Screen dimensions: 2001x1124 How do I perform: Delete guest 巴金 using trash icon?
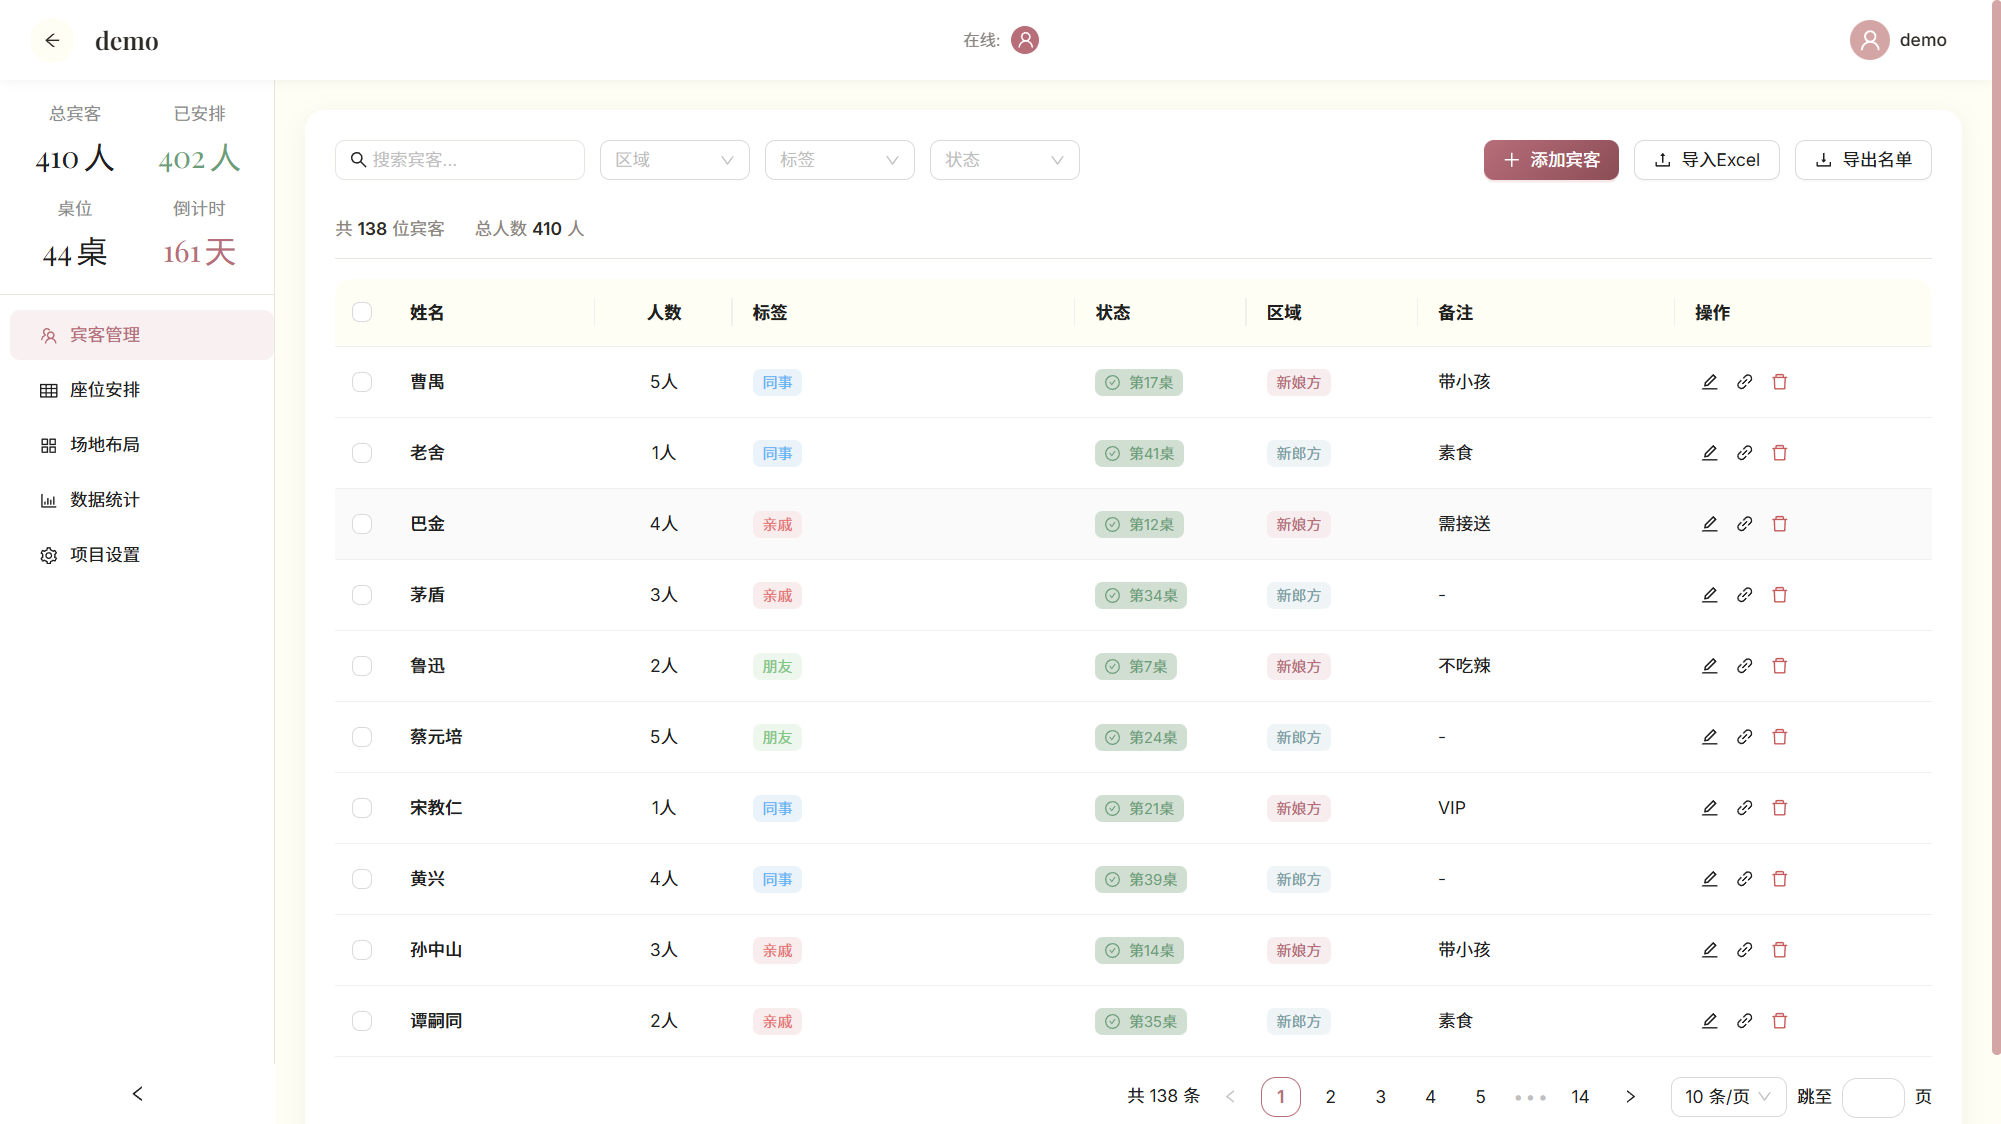tap(1779, 524)
